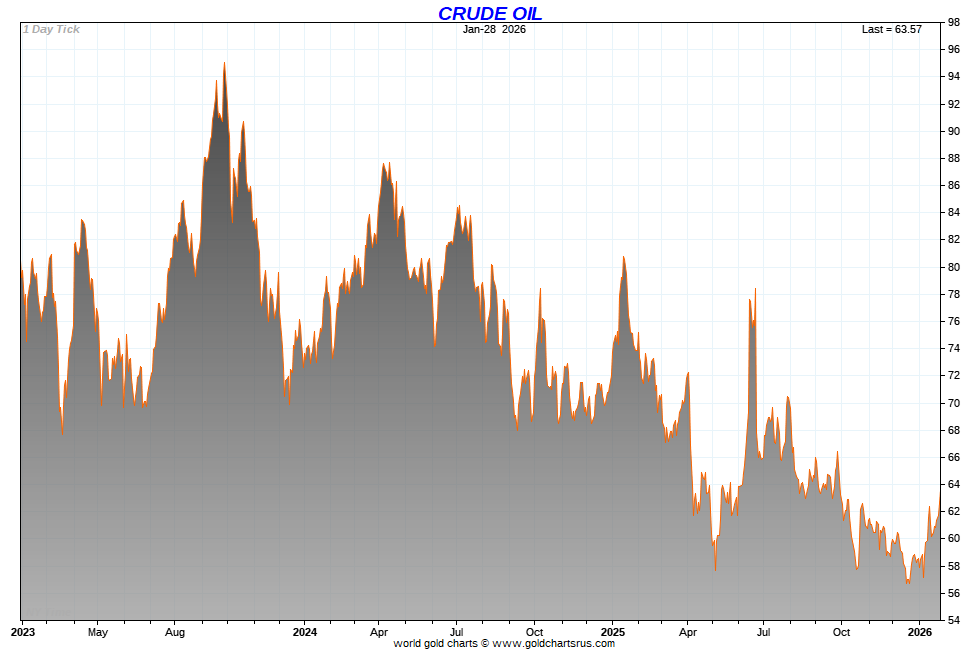
Task: Click the 62 price axis label
Action: [954, 511]
